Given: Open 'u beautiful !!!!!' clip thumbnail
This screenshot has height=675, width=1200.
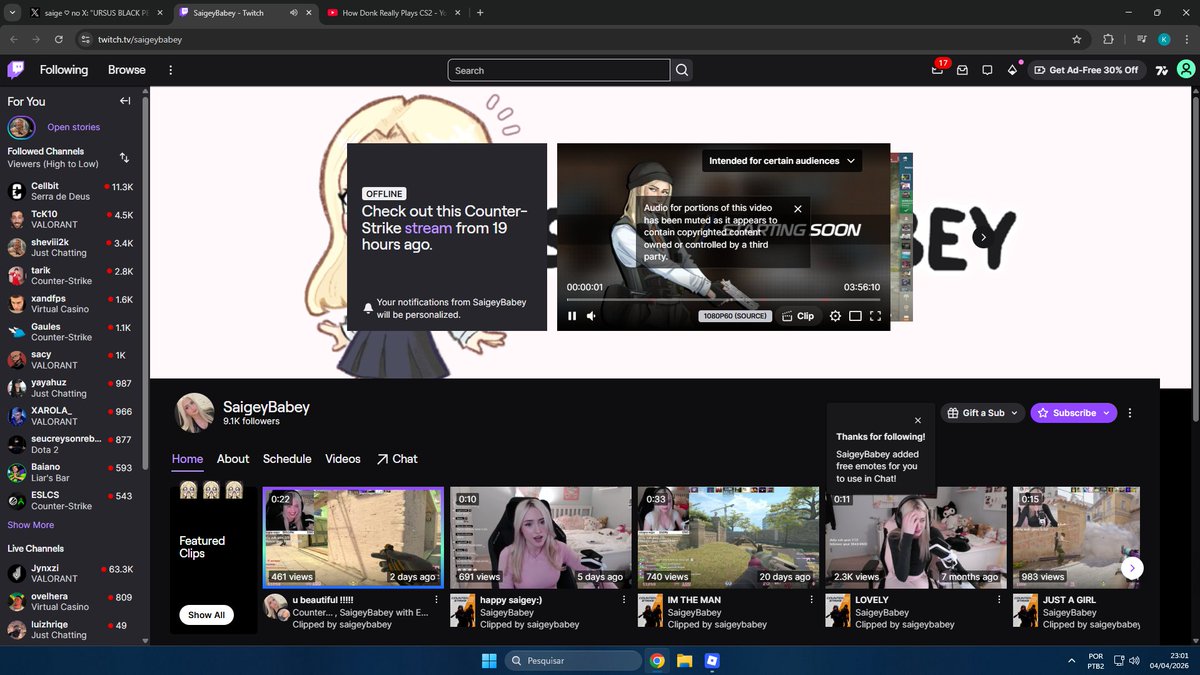Looking at the screenshot, I should pyautogui.click(x=353, y=538).
